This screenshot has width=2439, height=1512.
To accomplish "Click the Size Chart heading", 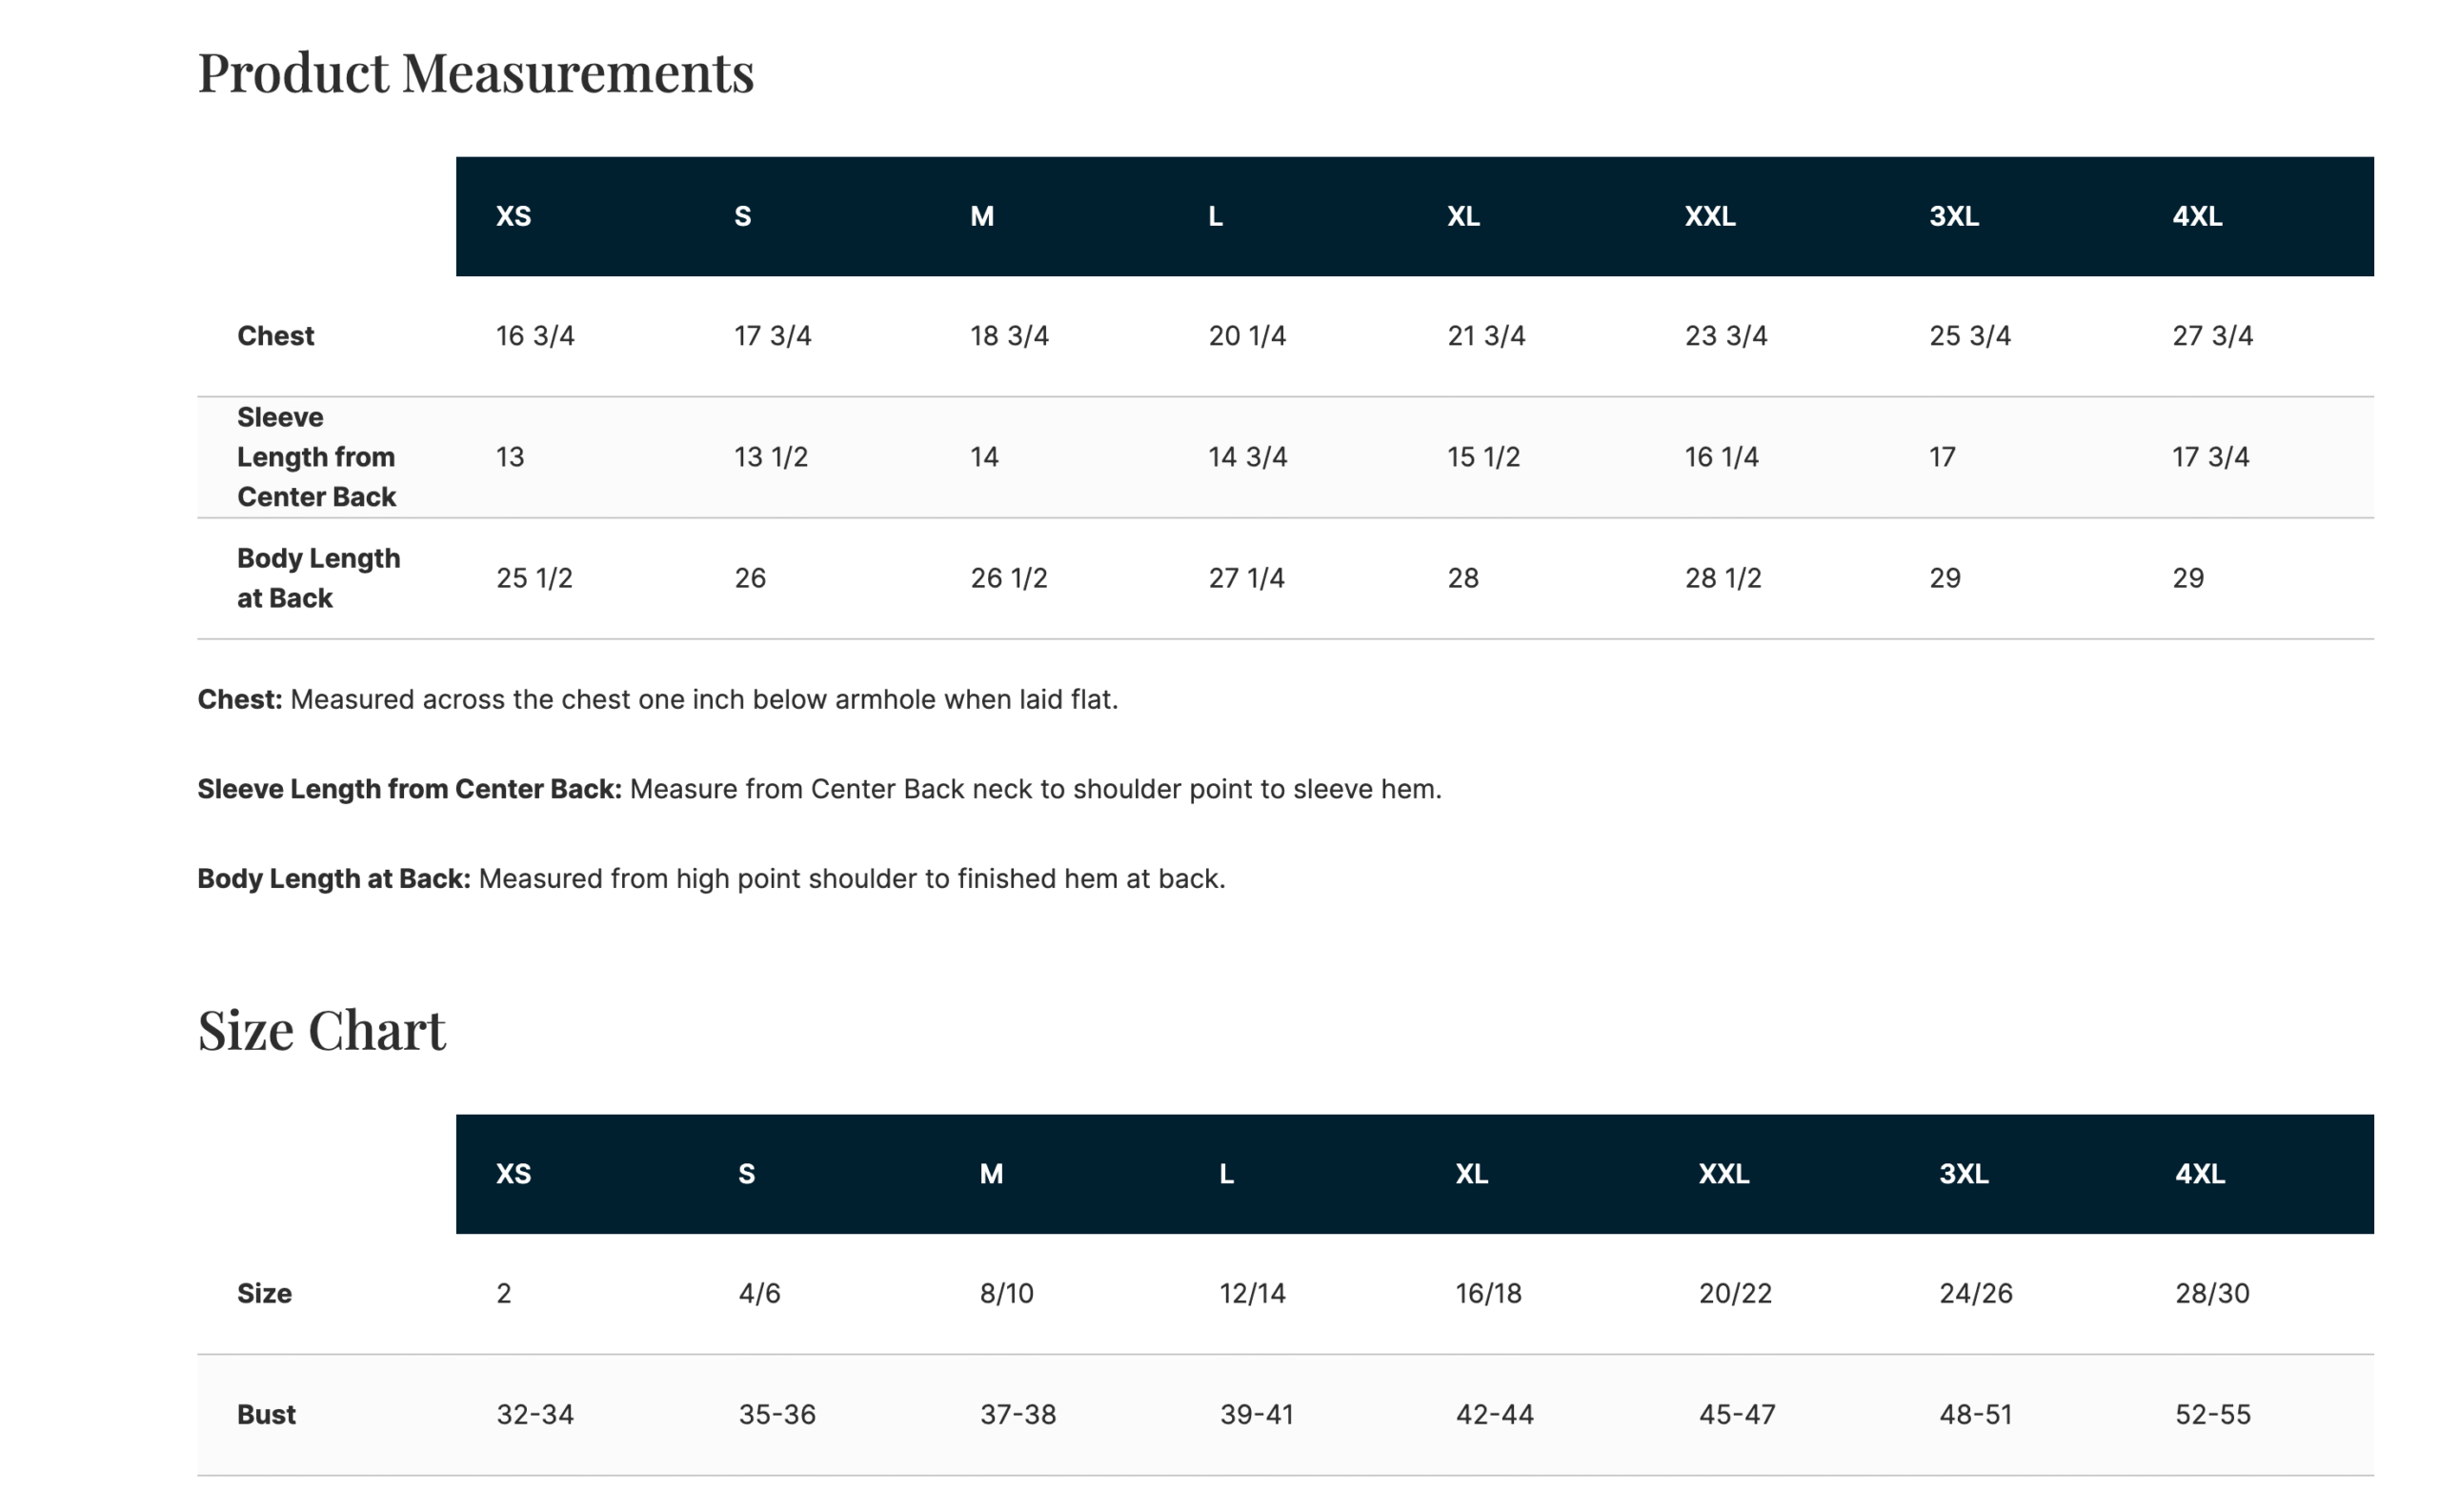I will point(321,1030).
